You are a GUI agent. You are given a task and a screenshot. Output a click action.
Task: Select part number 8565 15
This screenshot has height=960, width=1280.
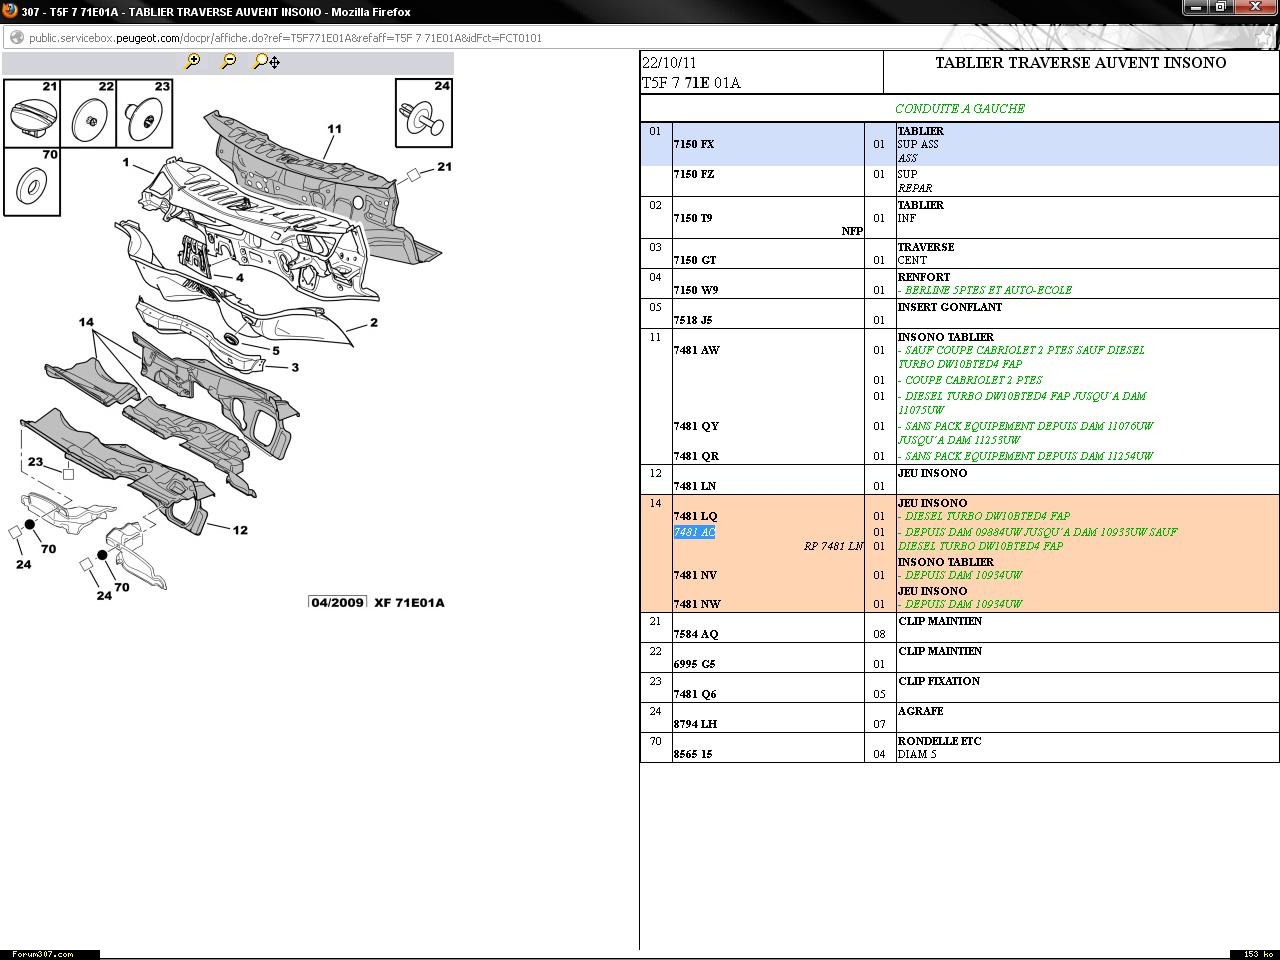(x=693, y=754)
